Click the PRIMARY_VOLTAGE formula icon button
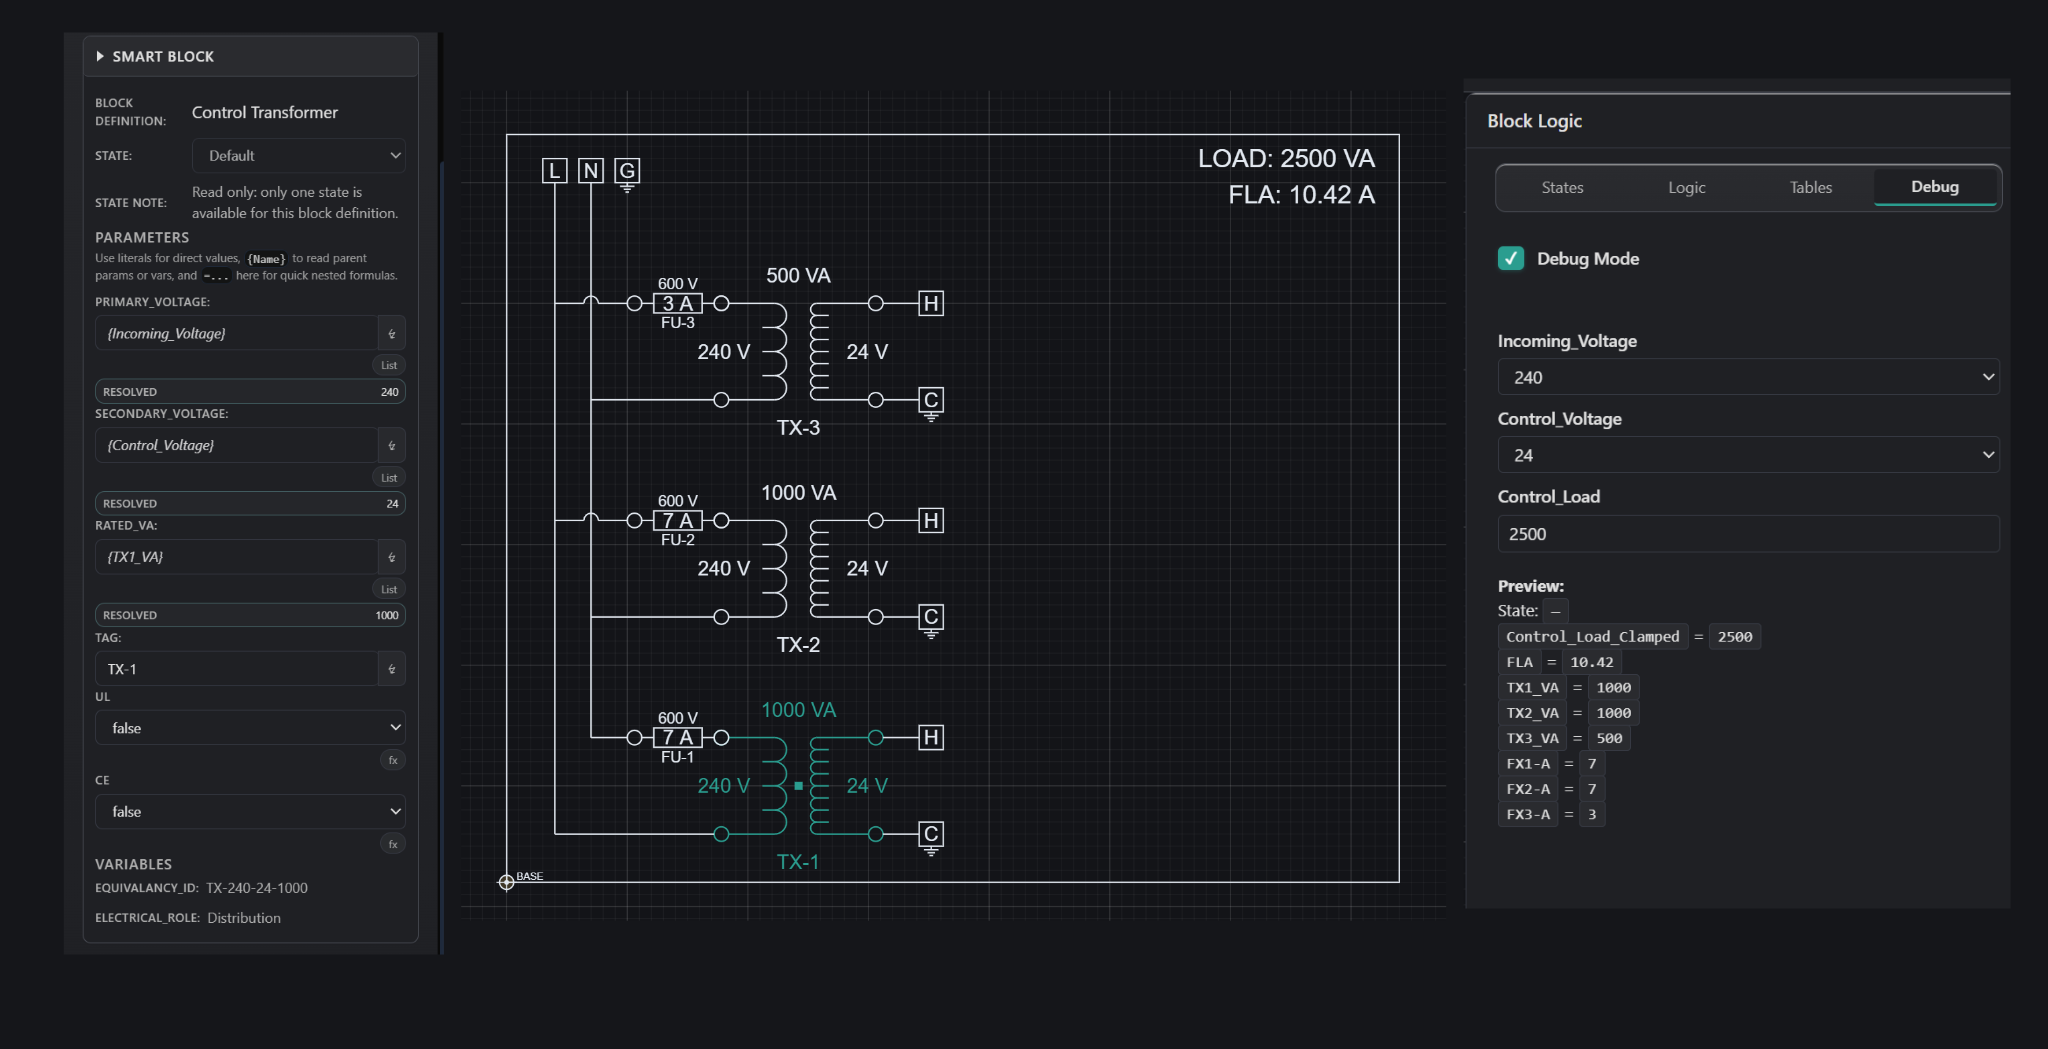Viewport: 2048px width, 1049px height. [x=392, y=334]
